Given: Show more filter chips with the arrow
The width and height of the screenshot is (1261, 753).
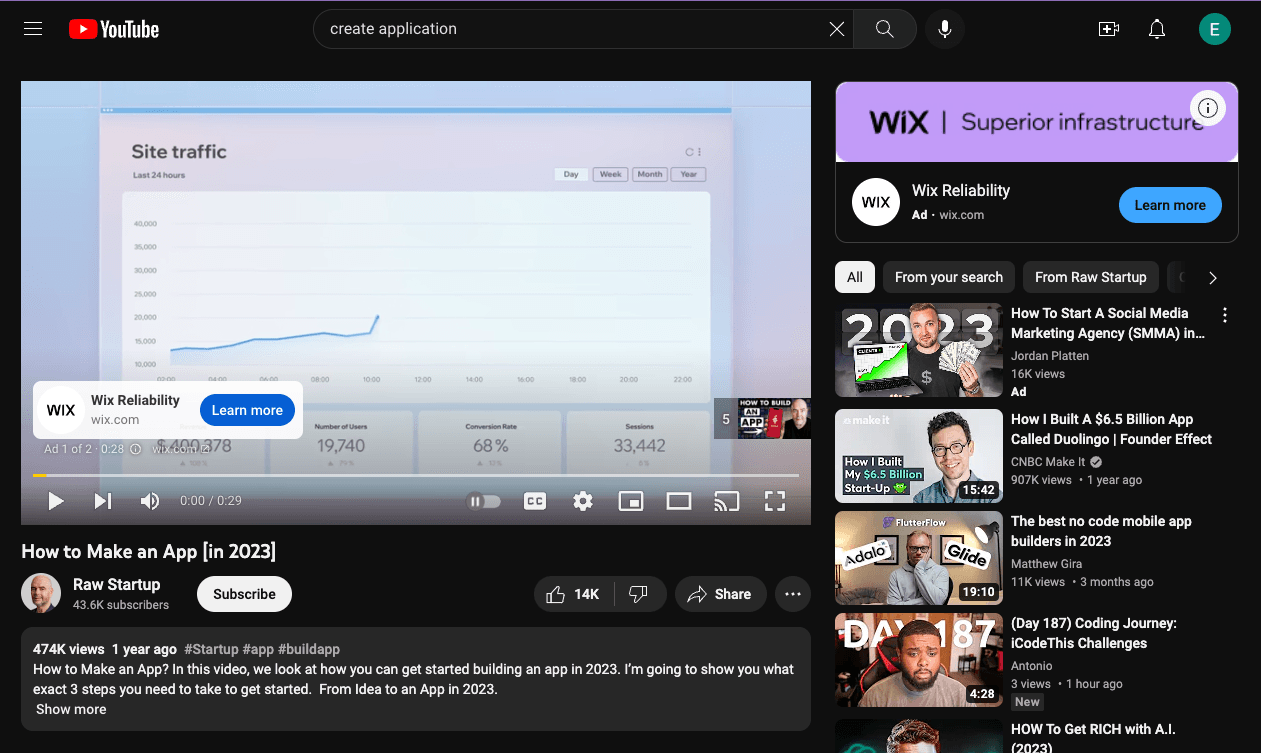Looking at the screenshot, I should click(x=1213, y=278).
